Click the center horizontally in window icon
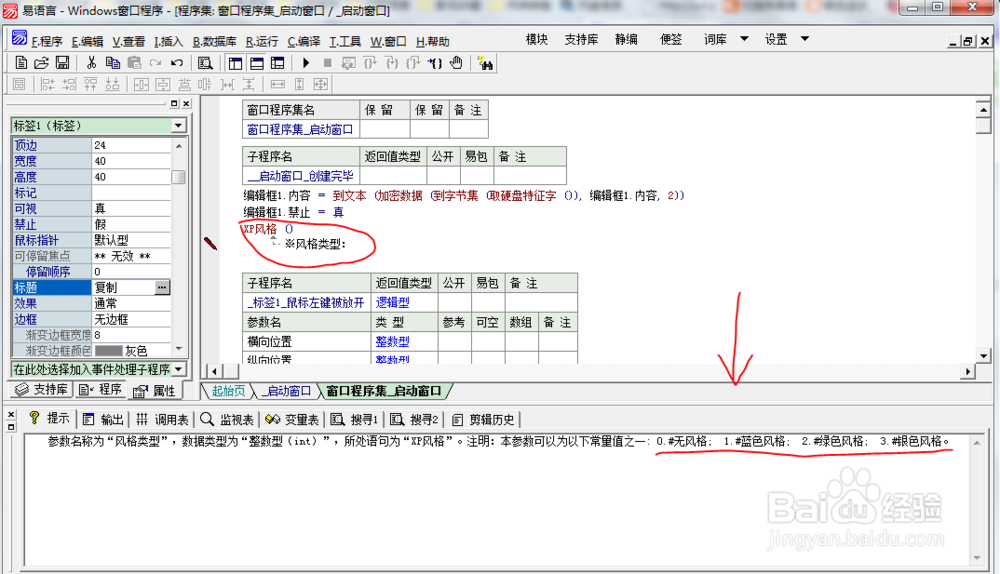The height and width of the screenshot is (574, 1000). tap(141, 84)
